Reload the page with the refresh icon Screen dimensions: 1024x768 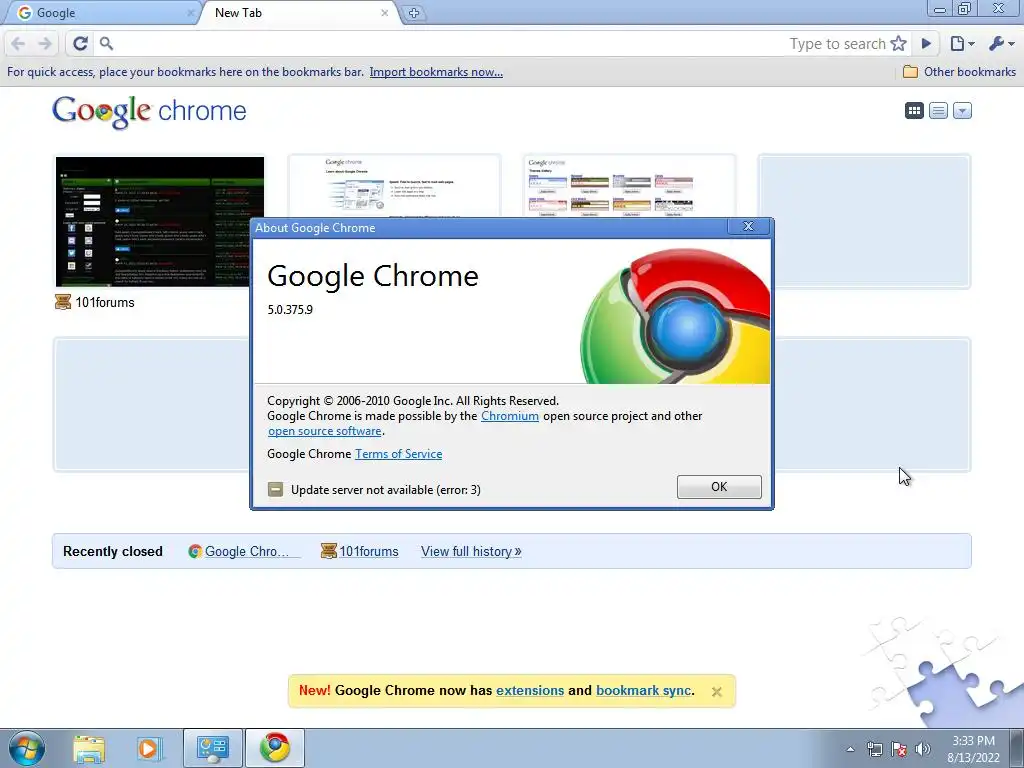tap(80, 44)
